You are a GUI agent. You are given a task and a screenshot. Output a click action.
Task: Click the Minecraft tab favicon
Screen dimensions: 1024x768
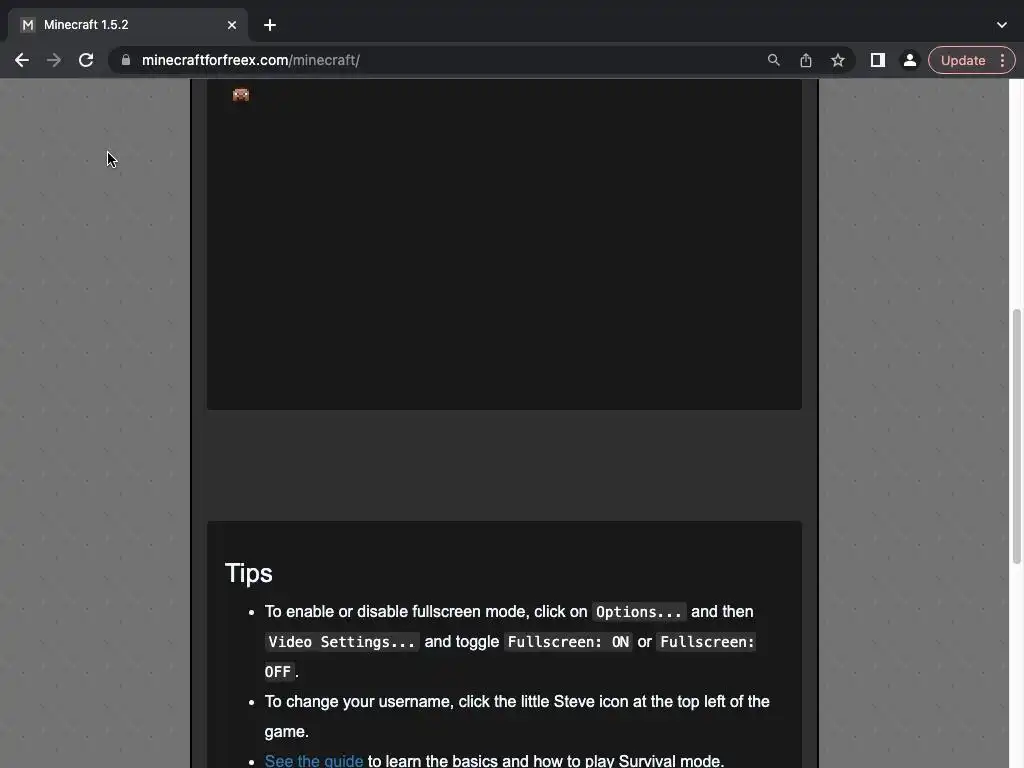tap(27, 25)
